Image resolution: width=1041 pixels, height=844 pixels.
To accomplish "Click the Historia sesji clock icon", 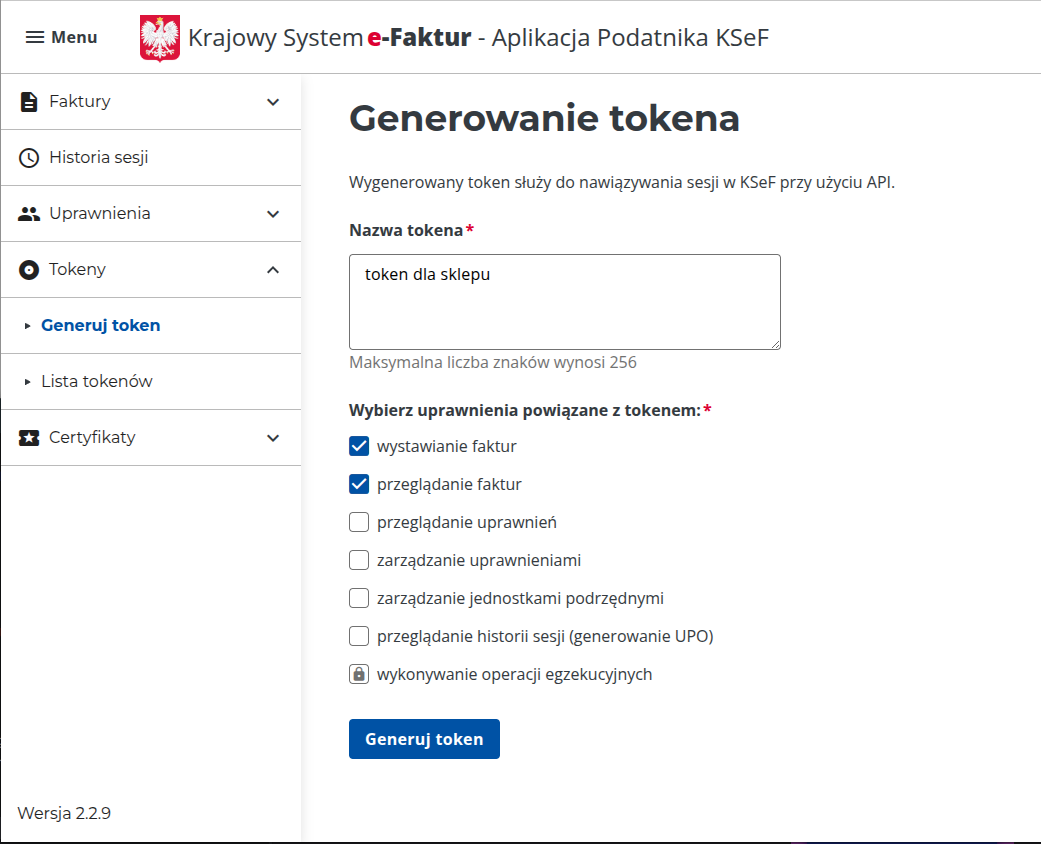I will (29, 158).
